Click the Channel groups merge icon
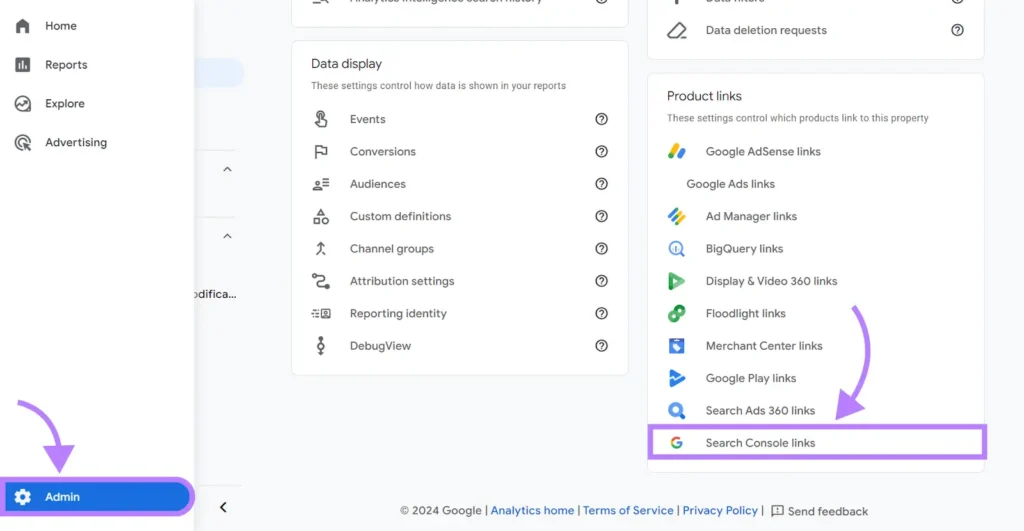The width and height of the screenshot is (1024, 531). pos(321,249)
